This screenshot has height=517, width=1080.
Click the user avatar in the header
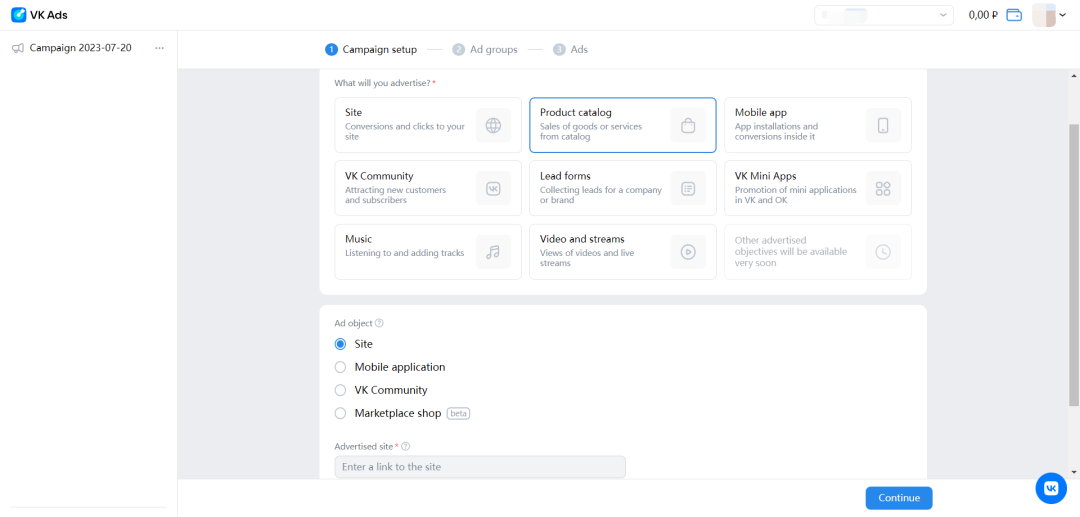click(x=1044, y=15)
